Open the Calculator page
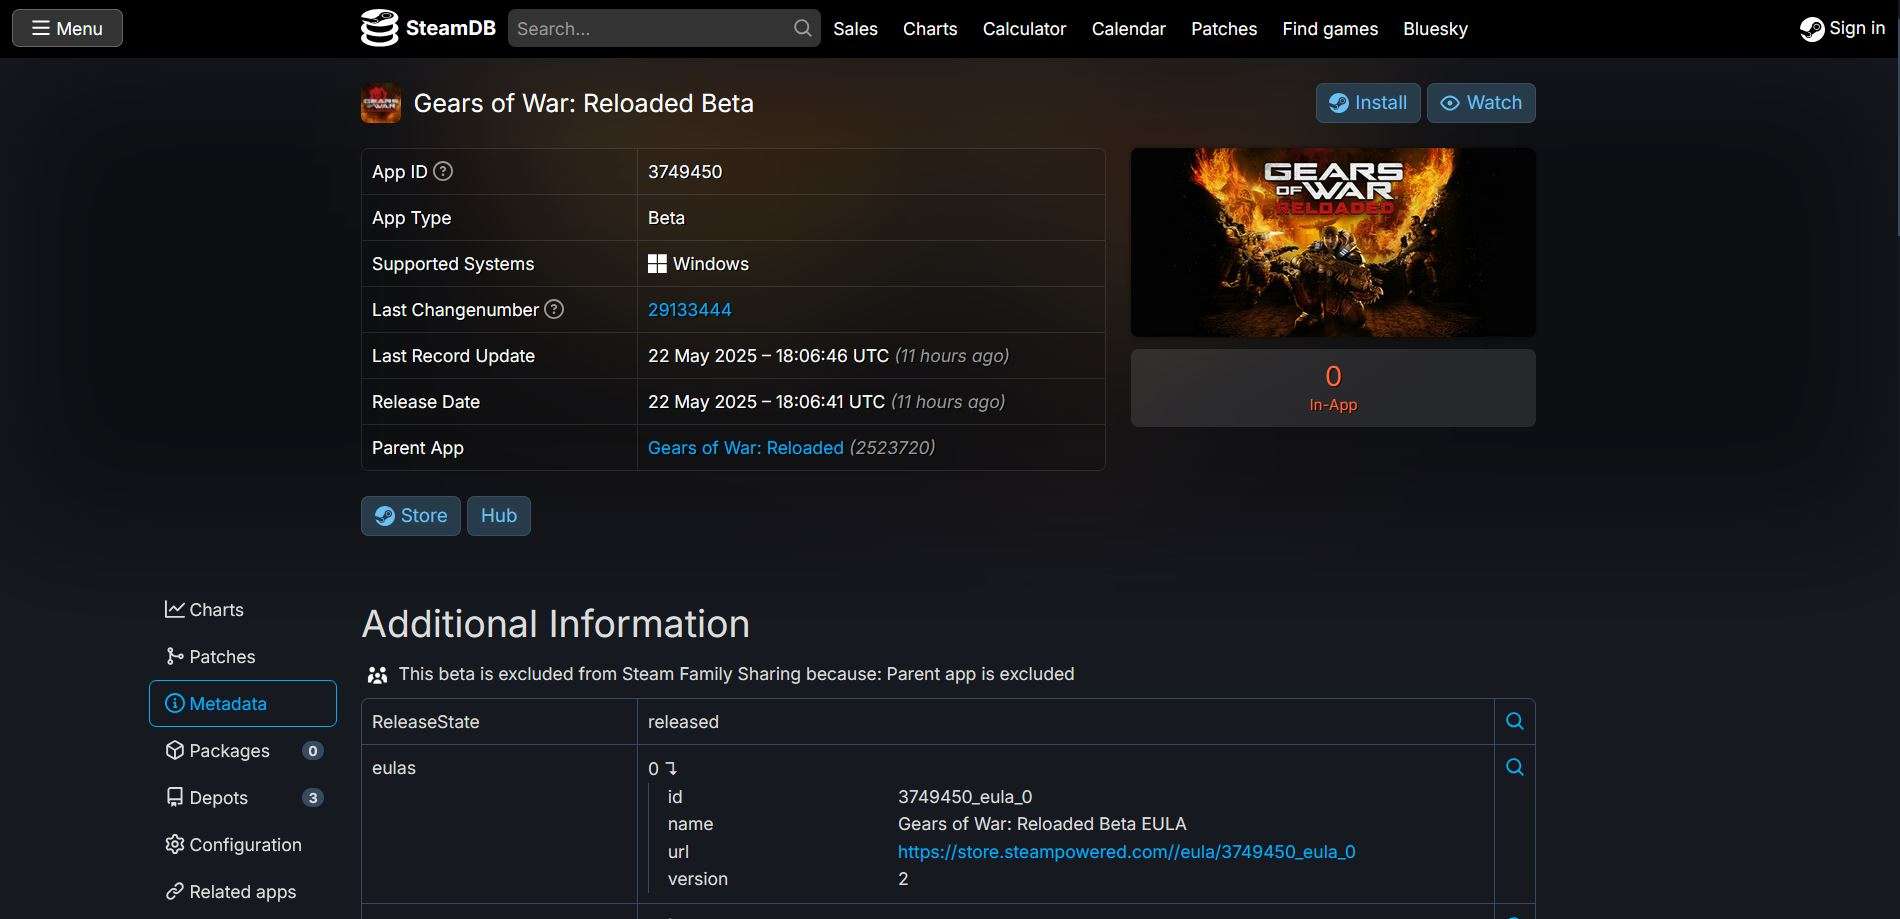Image resolution: width=1900 pixels, height=919 pixels. [1024, 29]
